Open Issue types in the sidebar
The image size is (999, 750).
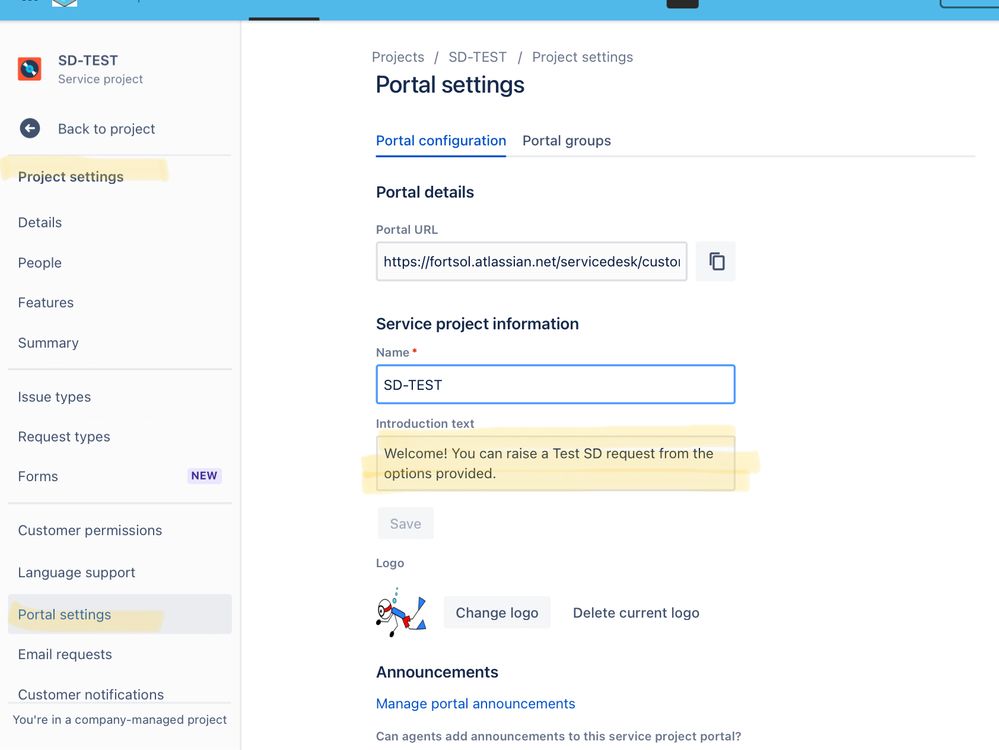click(x=54, y=397)
